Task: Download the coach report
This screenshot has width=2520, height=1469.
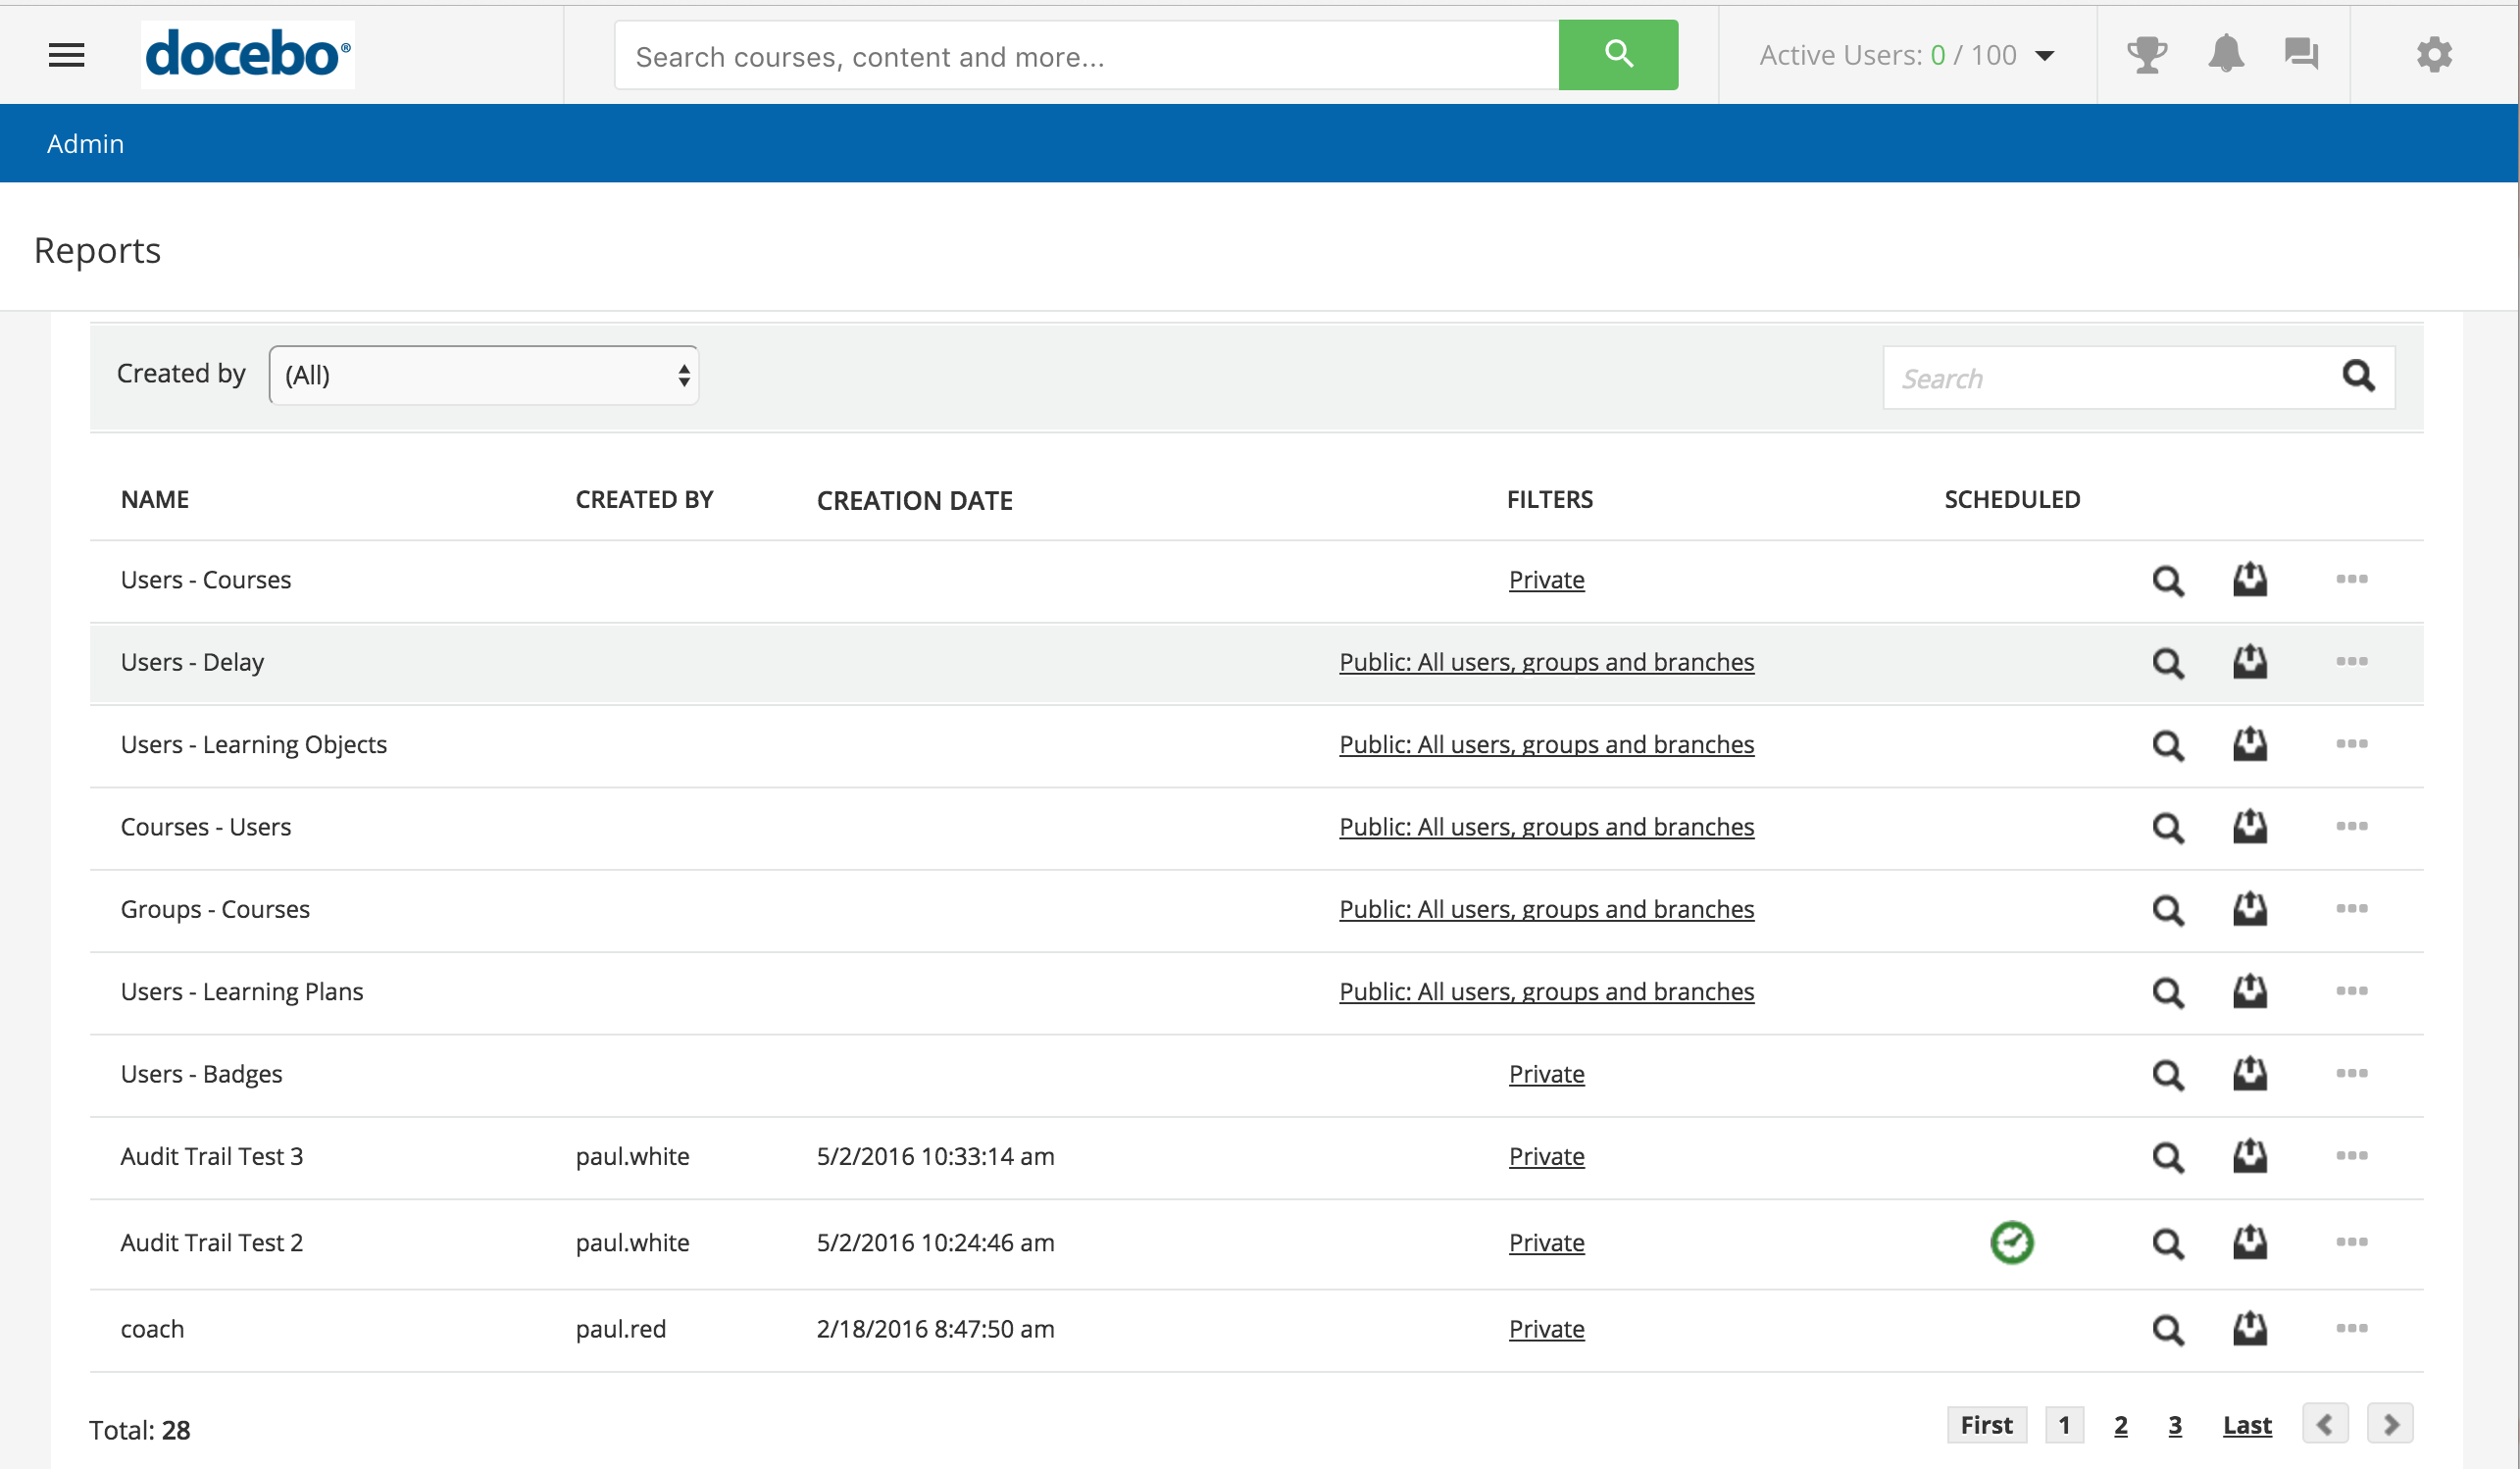Action: point(2249,1329)
